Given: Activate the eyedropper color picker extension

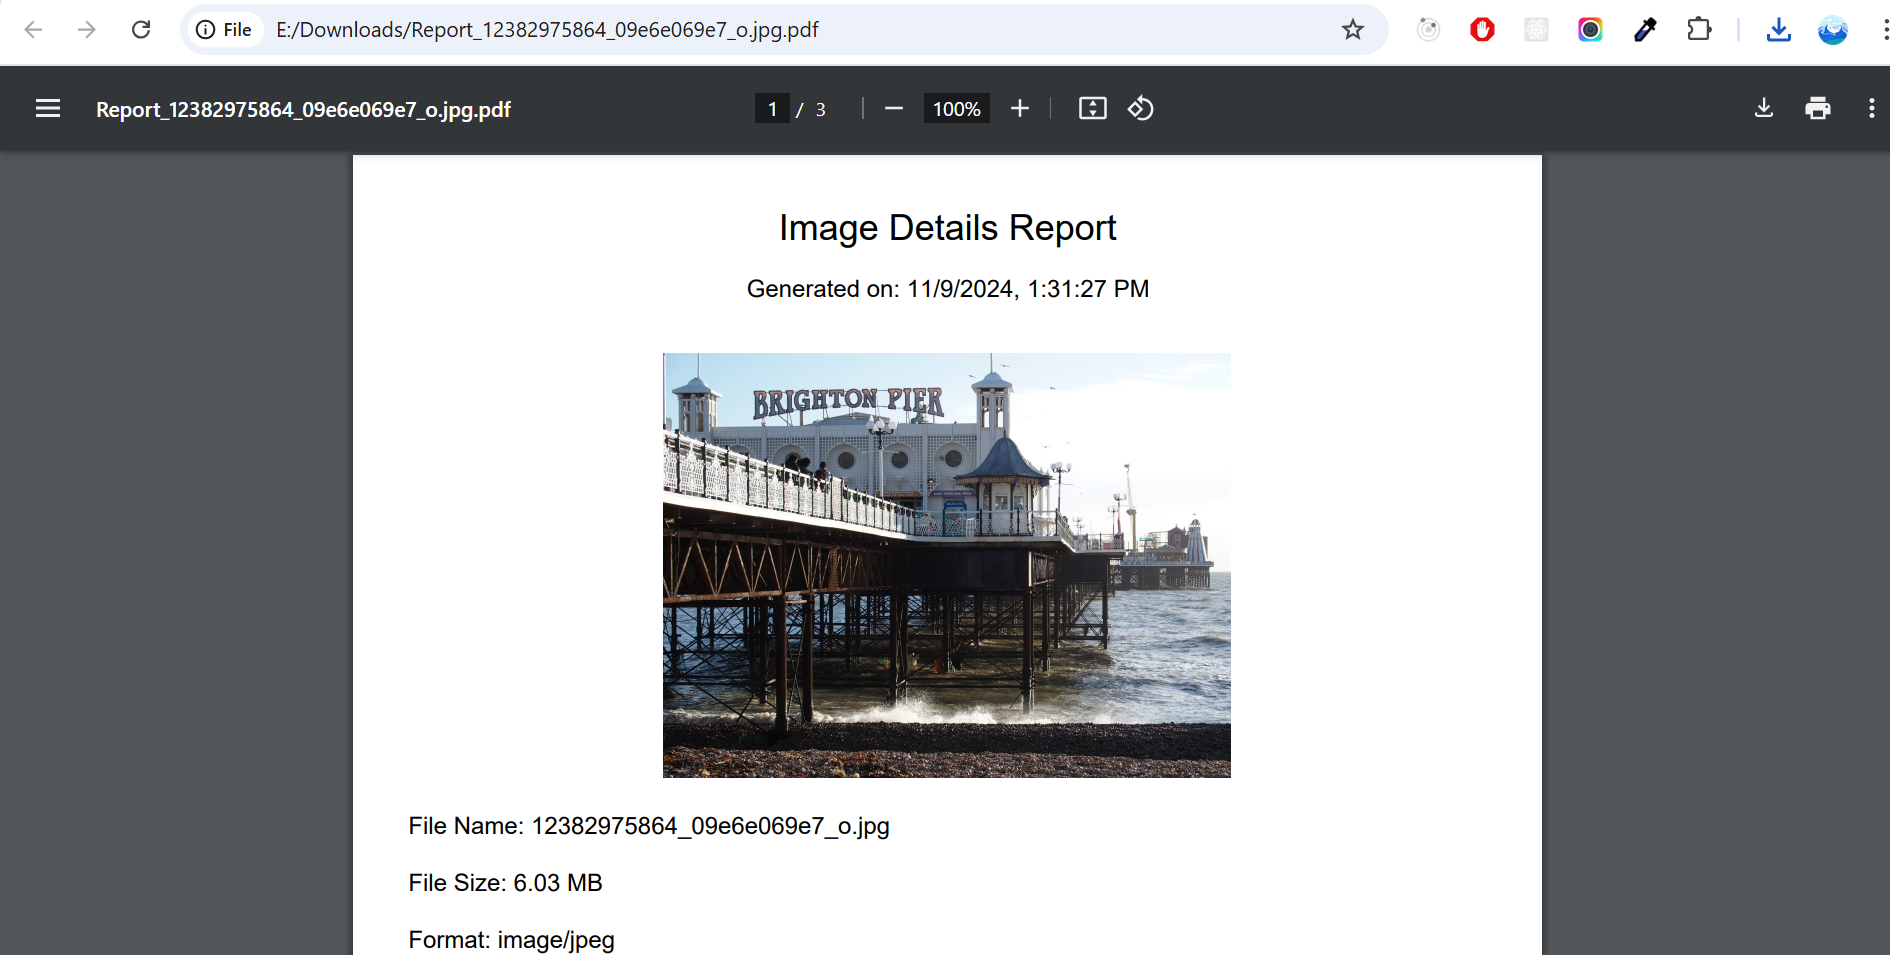Looking at the screenshot, I should (x=1645, y=30).
